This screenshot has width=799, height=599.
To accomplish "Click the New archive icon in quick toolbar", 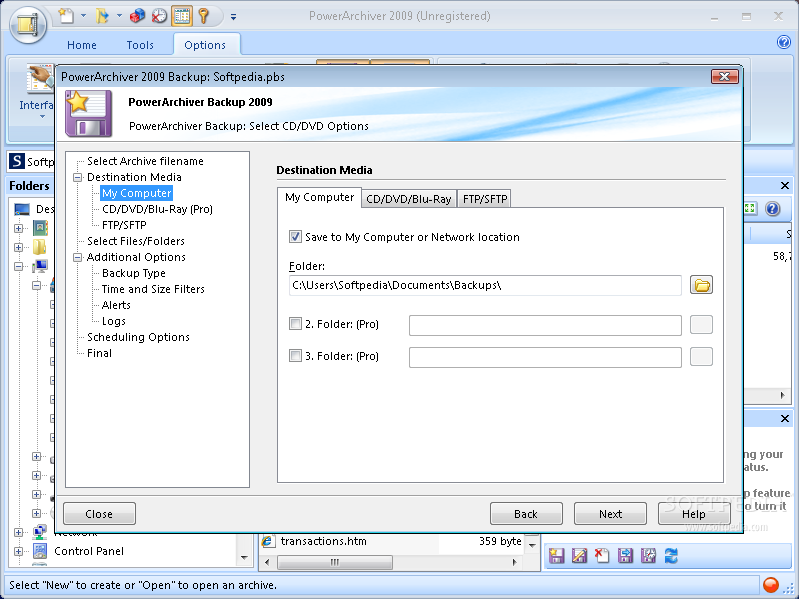I will pos(66,16).
